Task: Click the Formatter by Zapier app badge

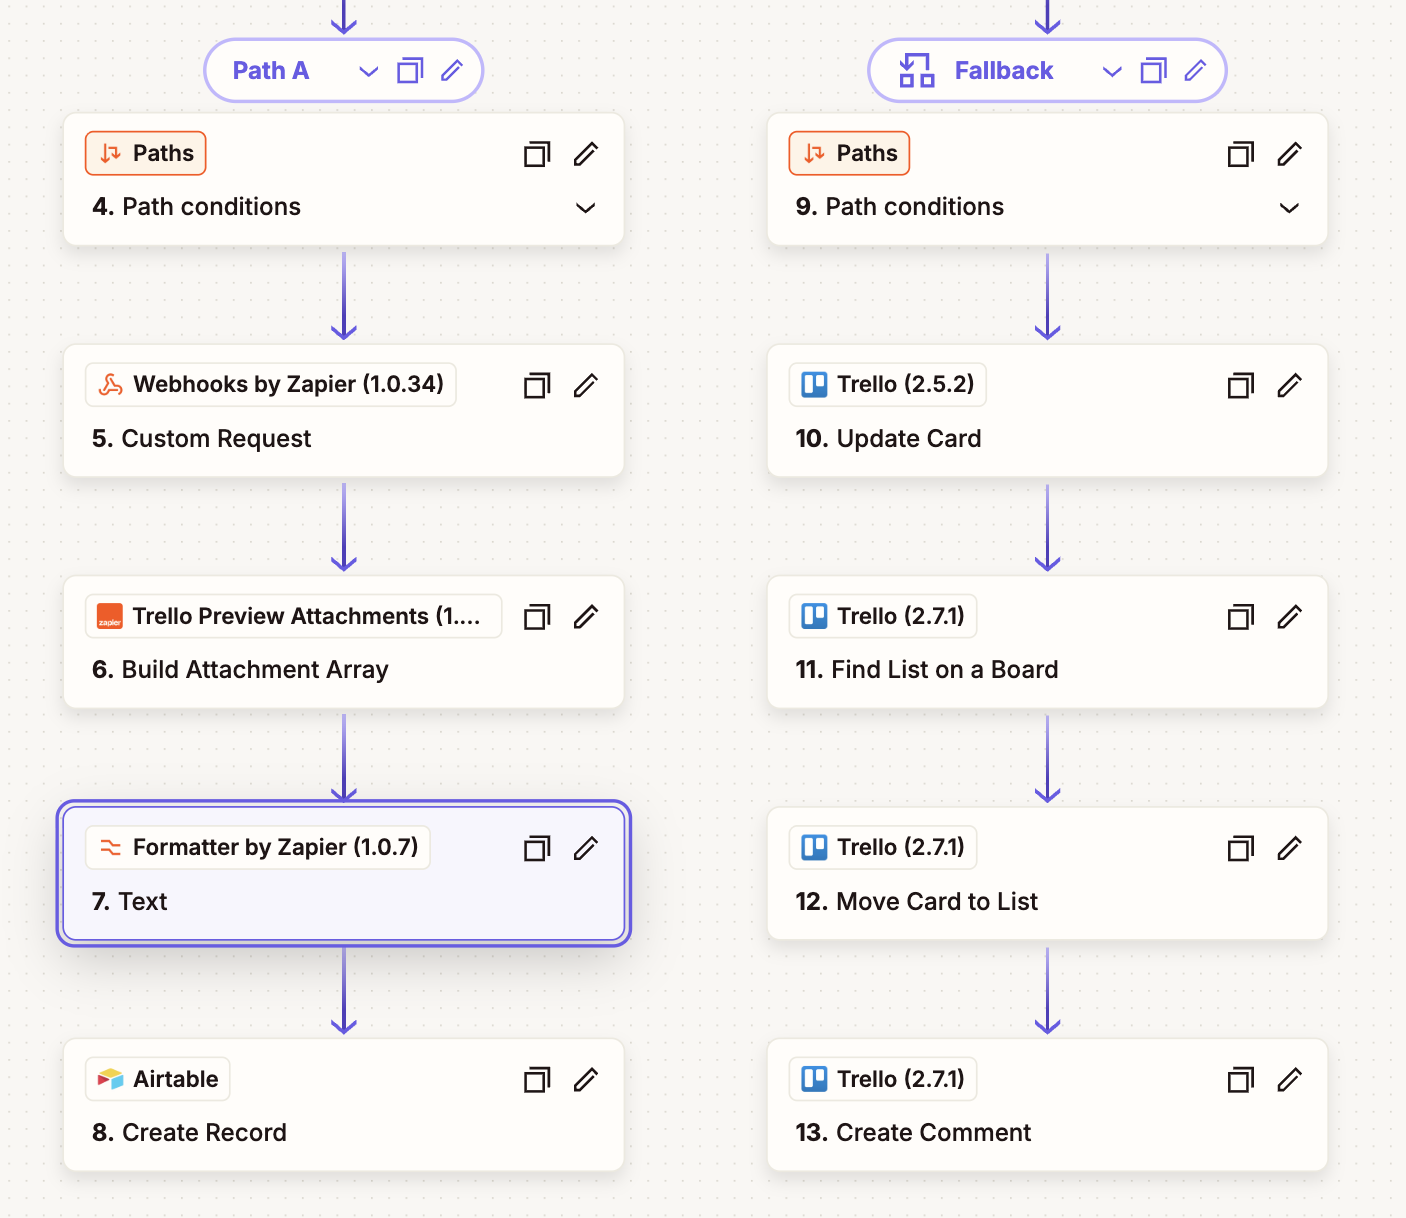Action: click(x=258, y=848)
